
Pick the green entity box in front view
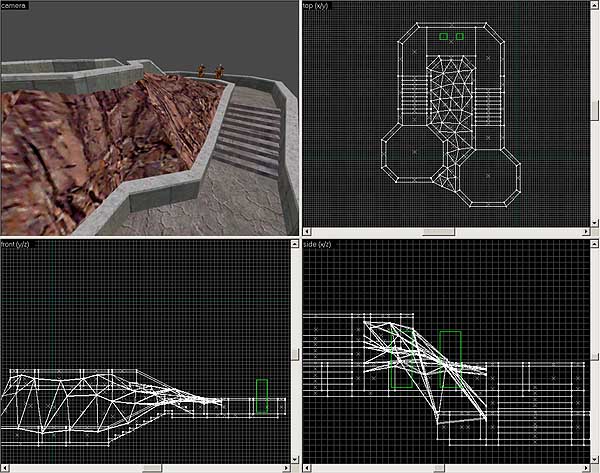coord(262,395)
